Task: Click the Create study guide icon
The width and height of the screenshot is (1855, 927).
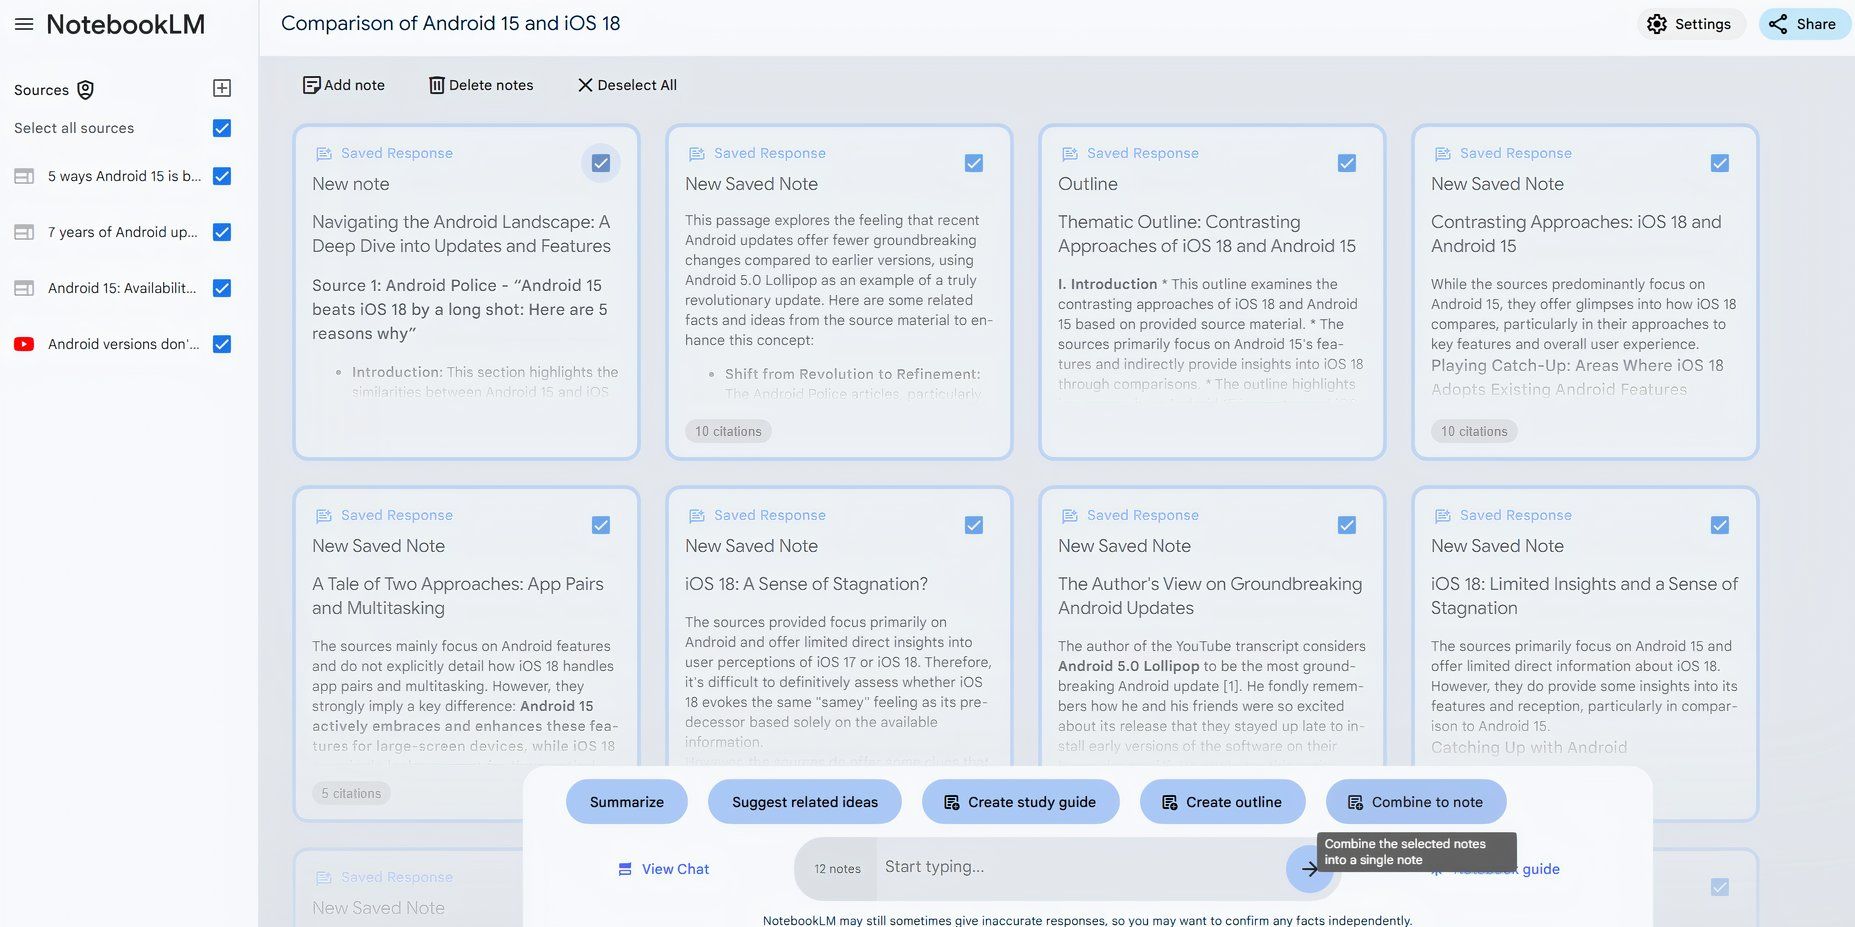Action: pyautogui.click(x=952, y=802)
